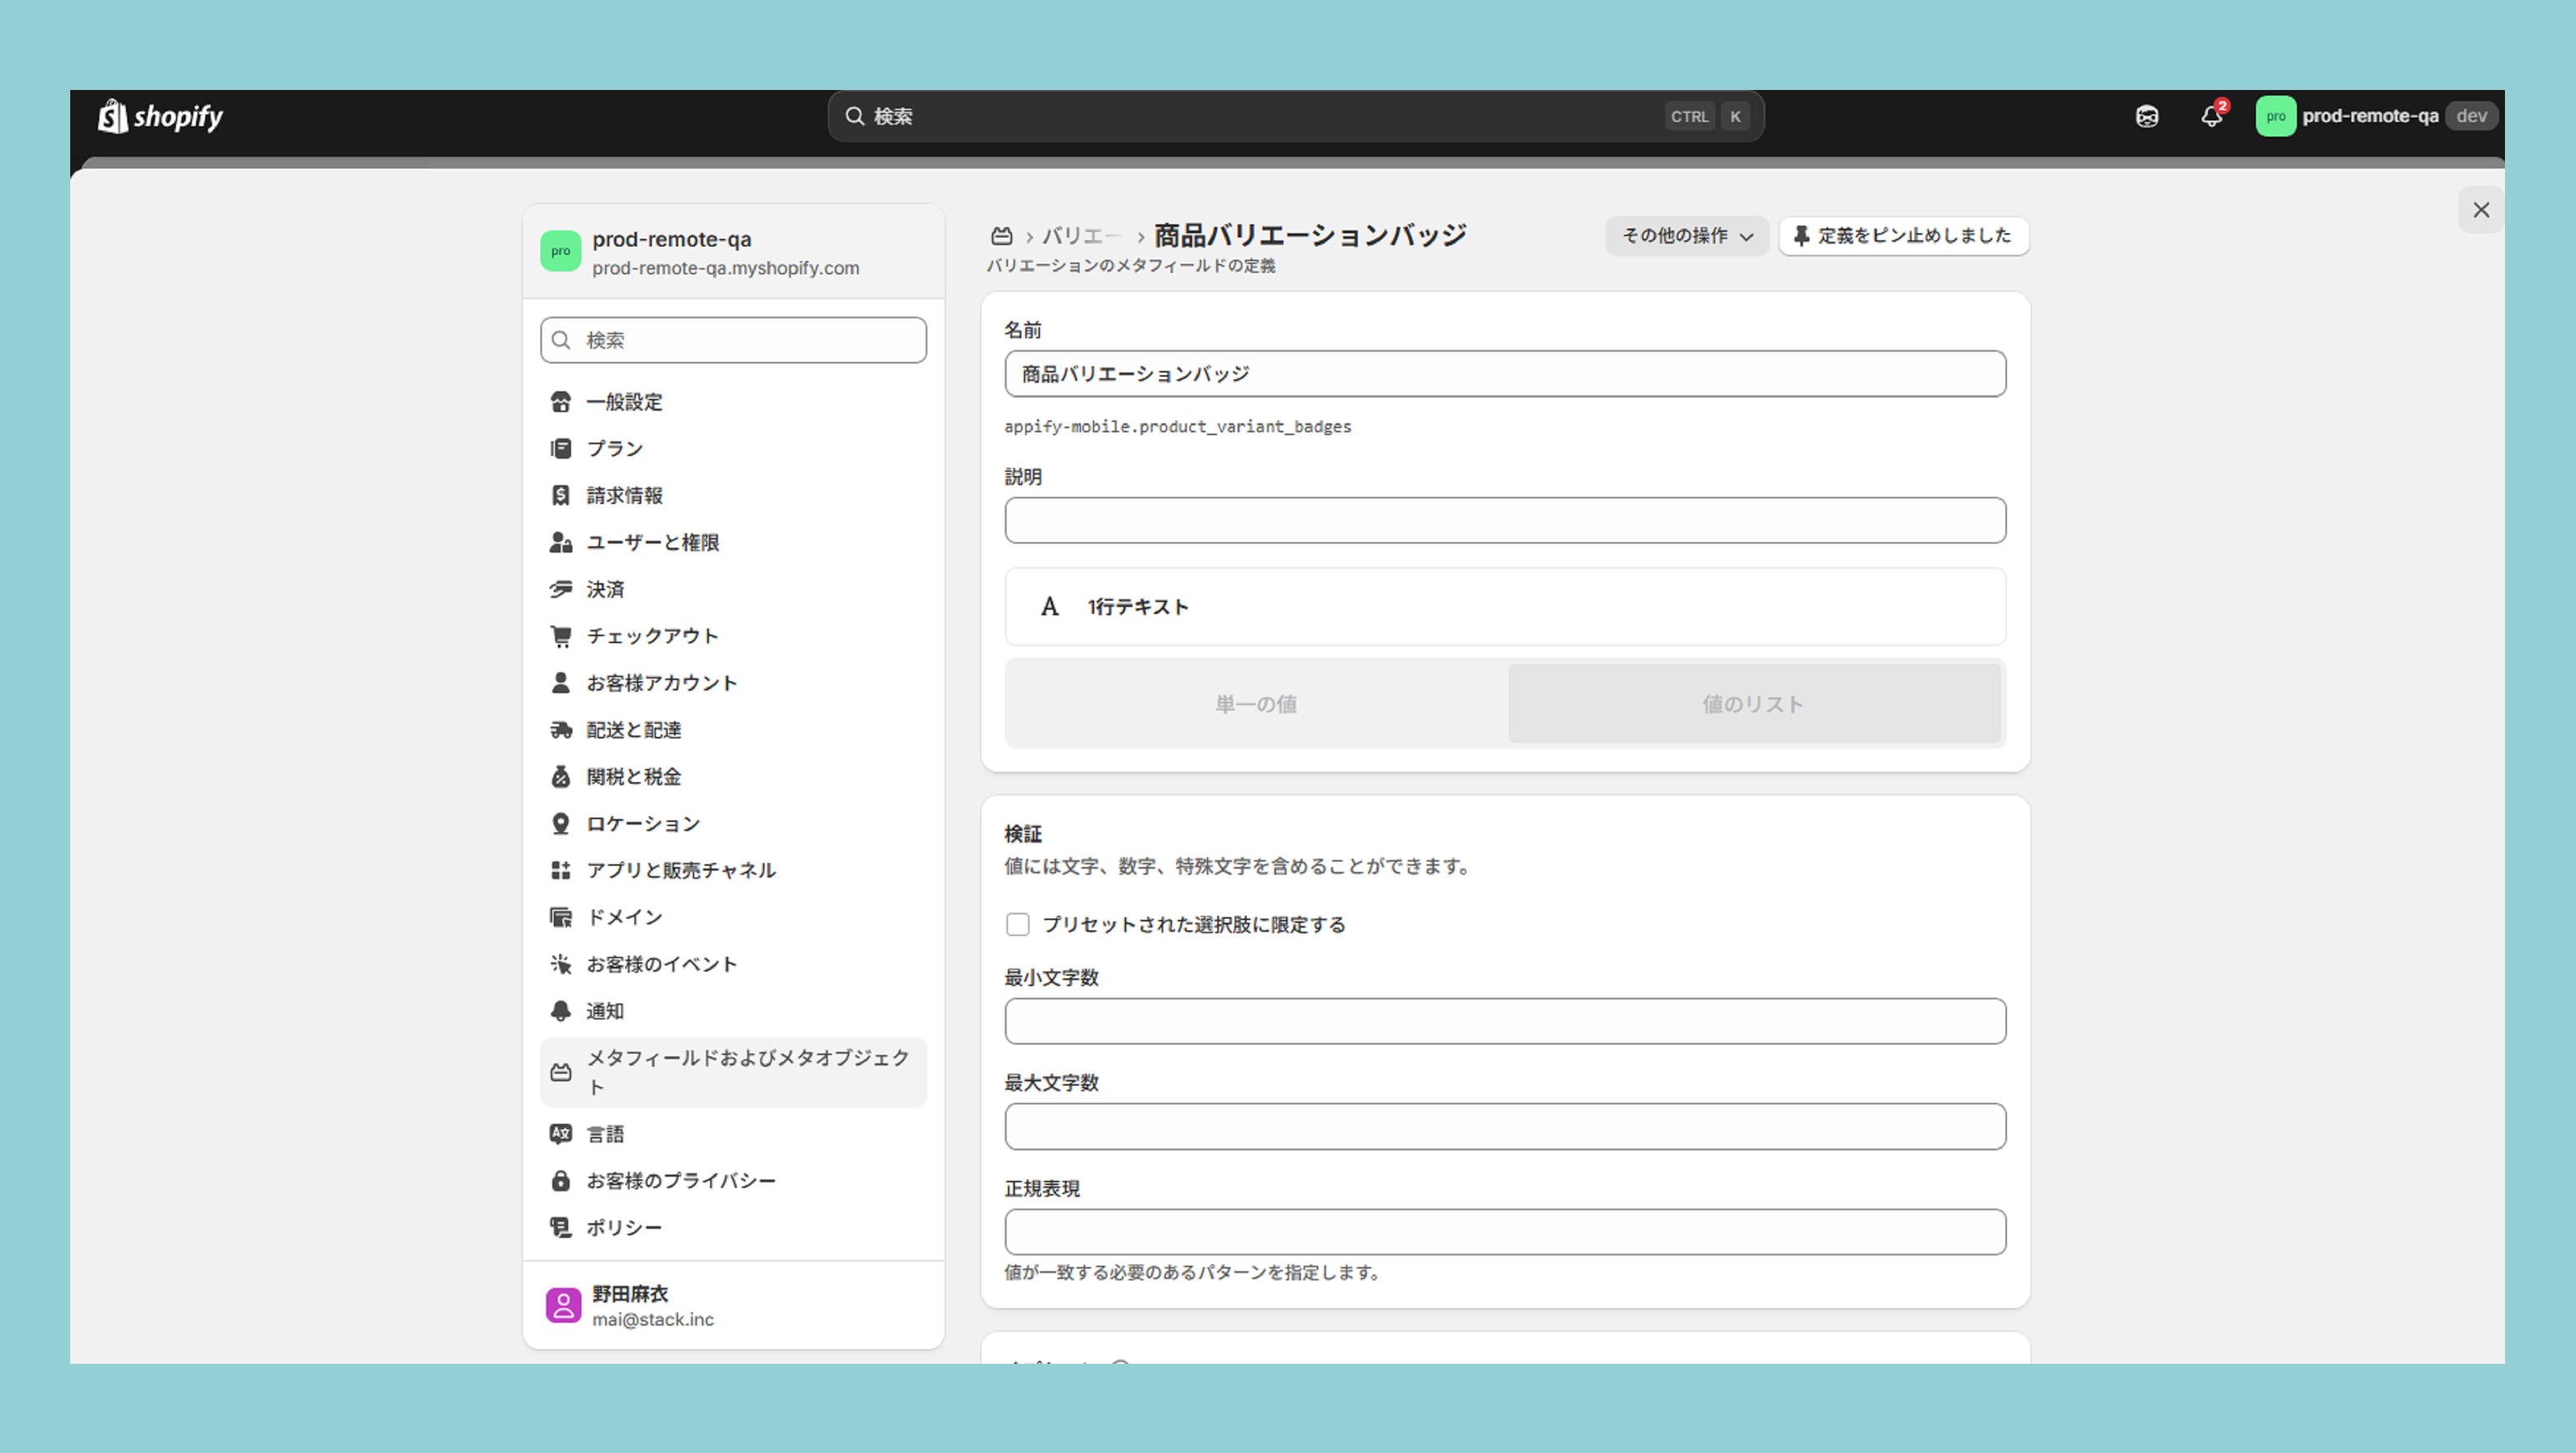2576x1453 pixels.
Task: Open the notifications bell
Action: point(2211,116)
